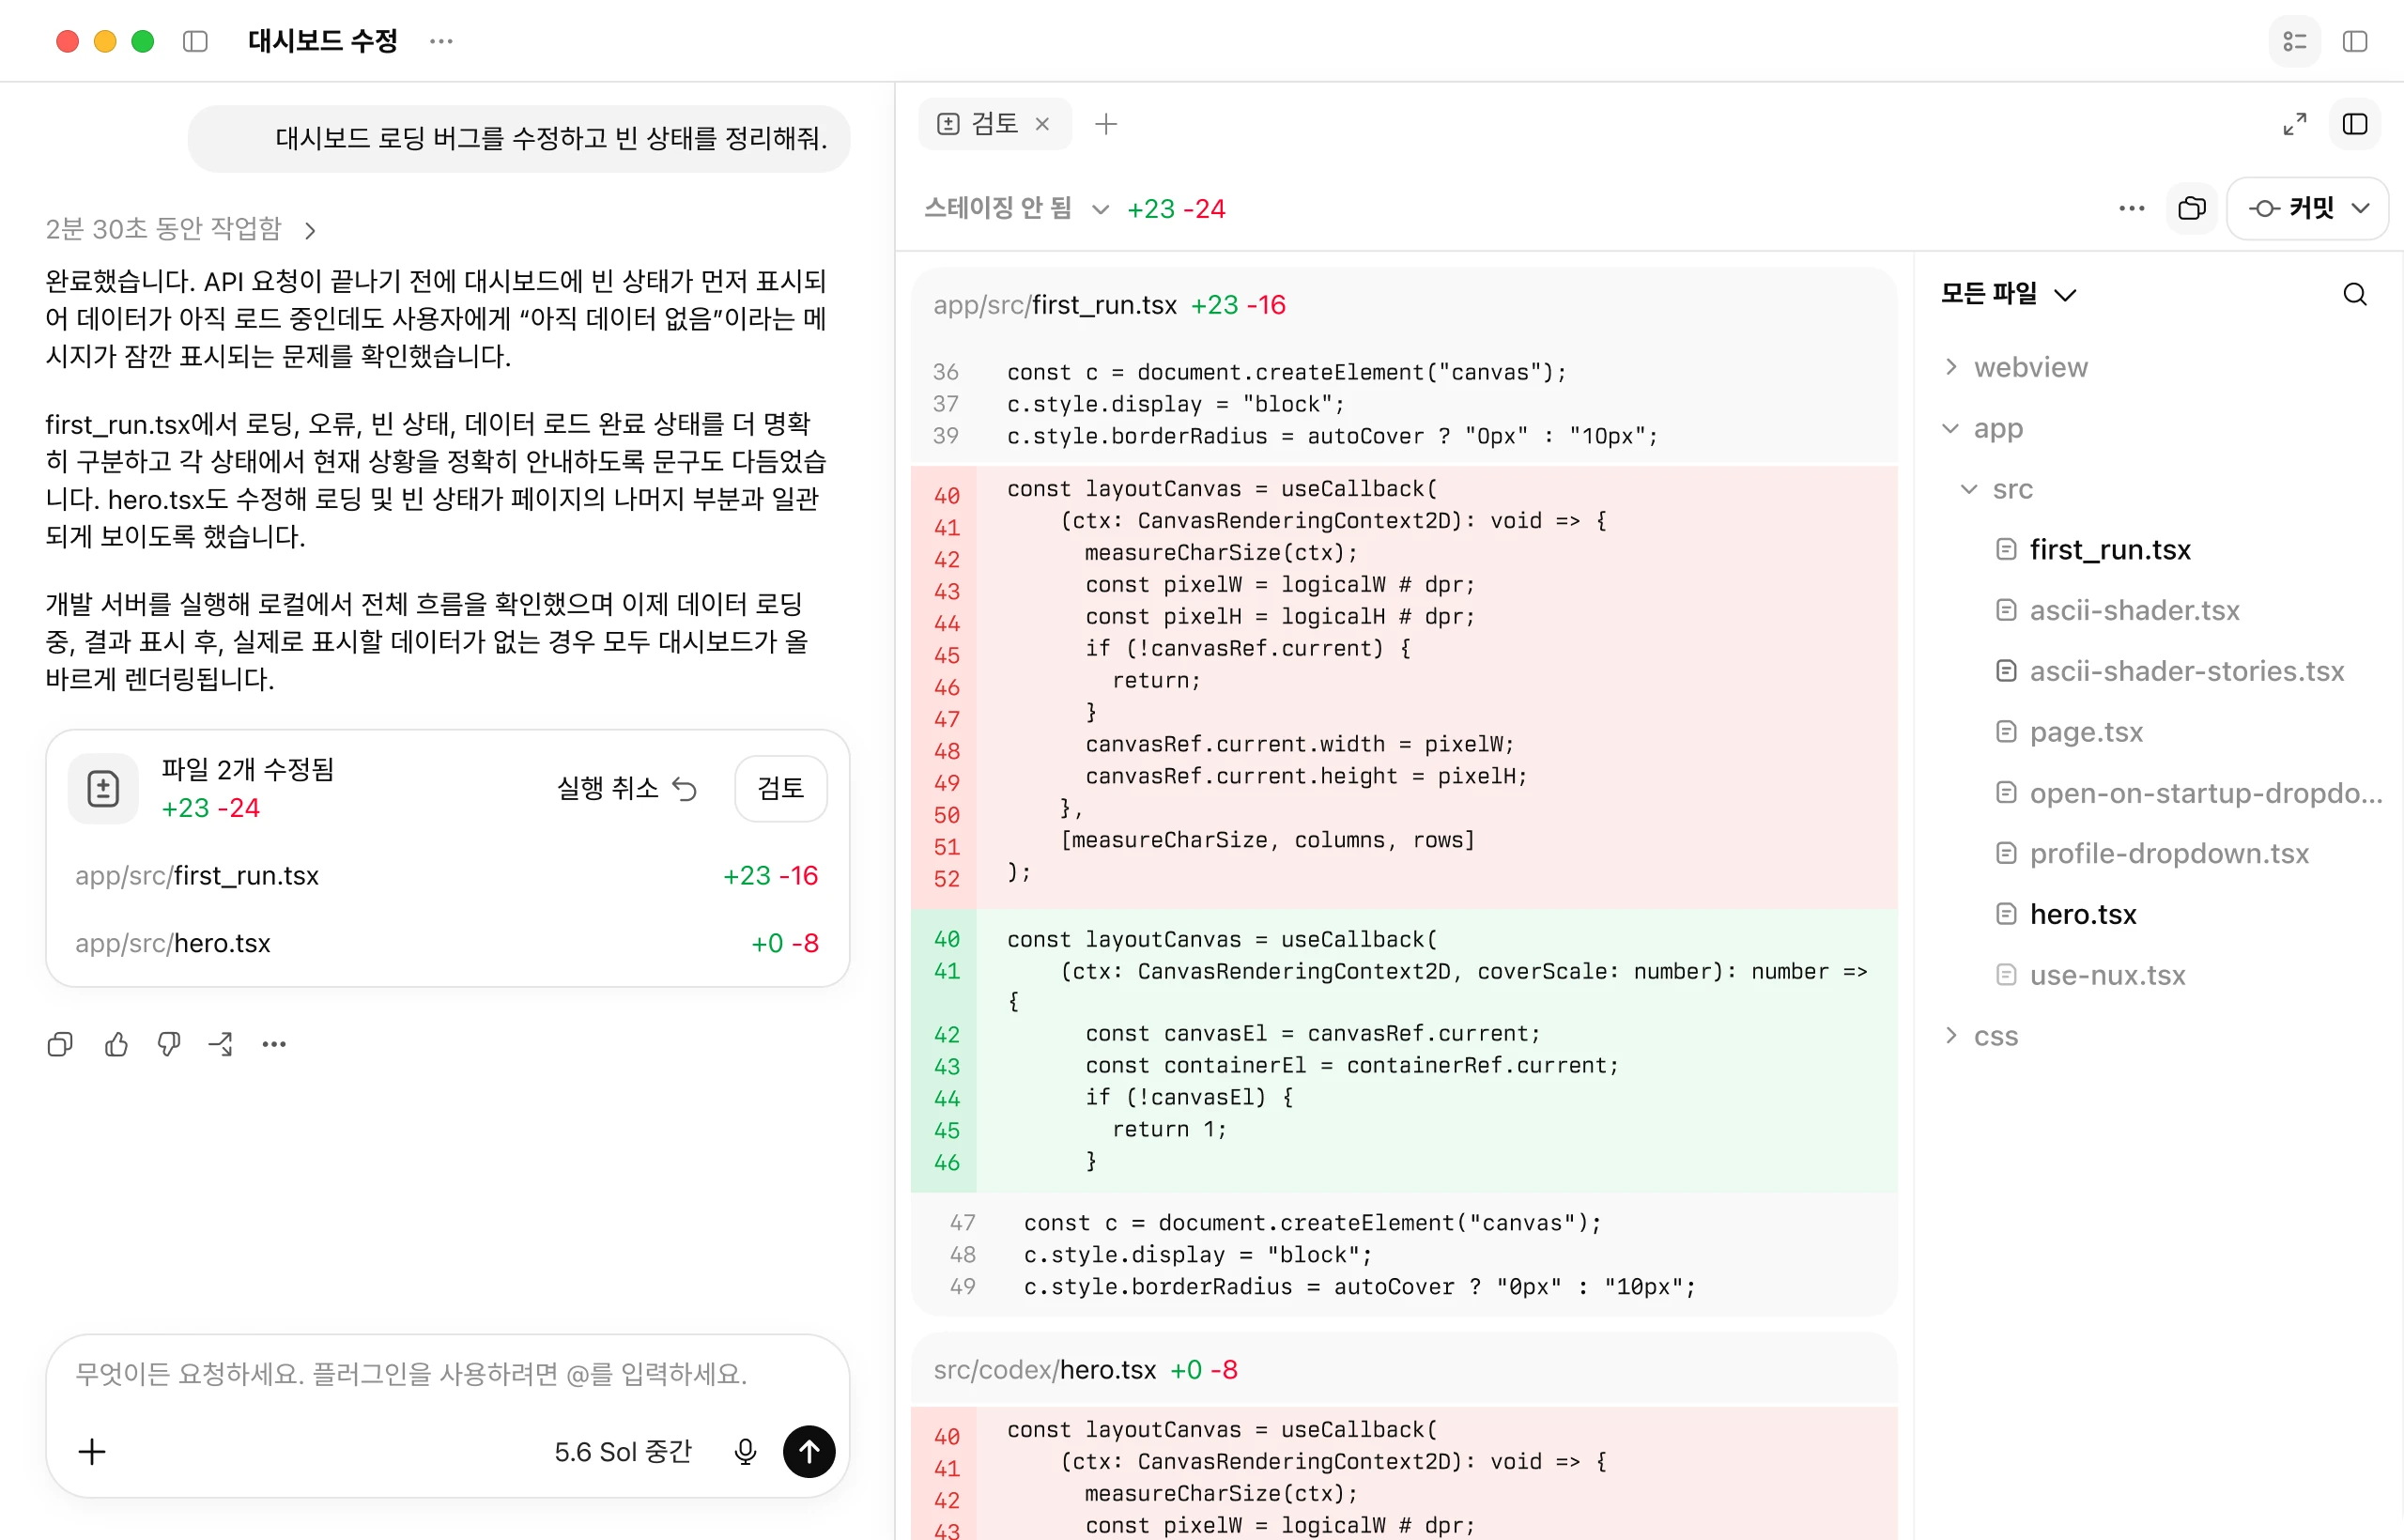Toggle the file tree side panel icon
The width and height of the screenshot is (2404, 1540).
click(2355, 124)
